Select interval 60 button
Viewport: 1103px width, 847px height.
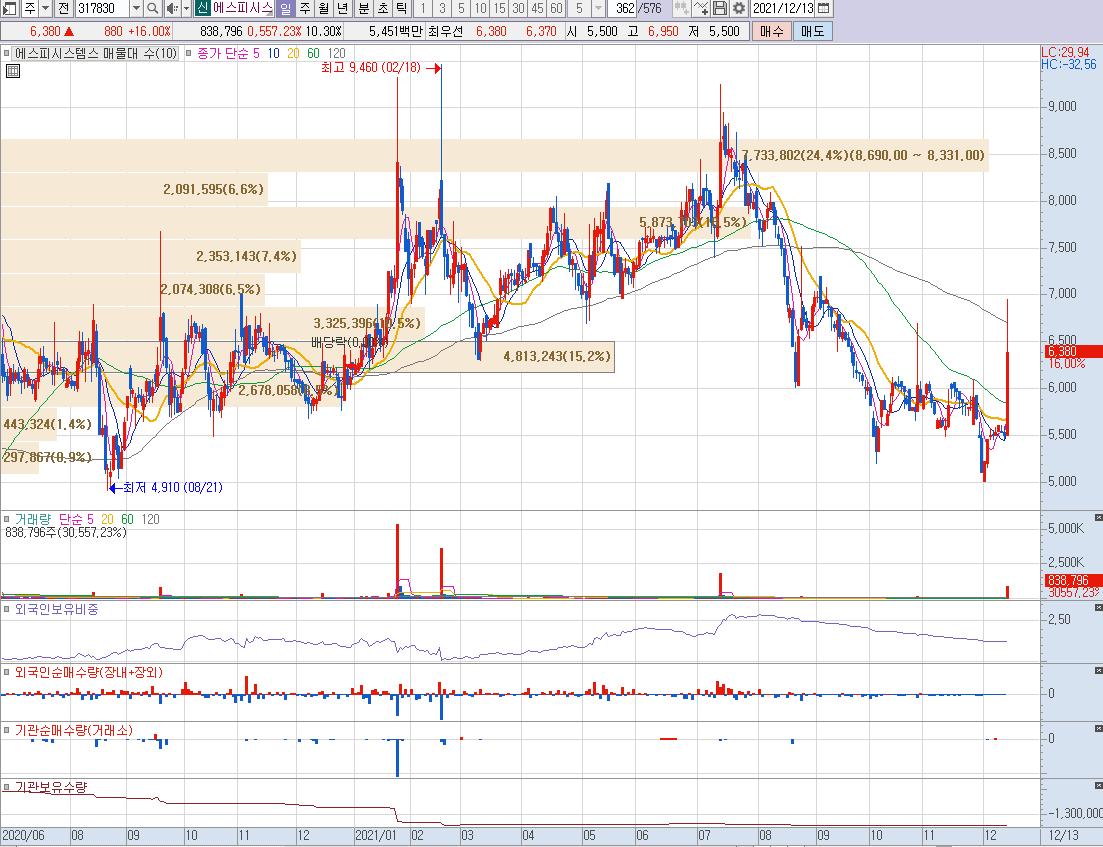[x=556, y=8]
